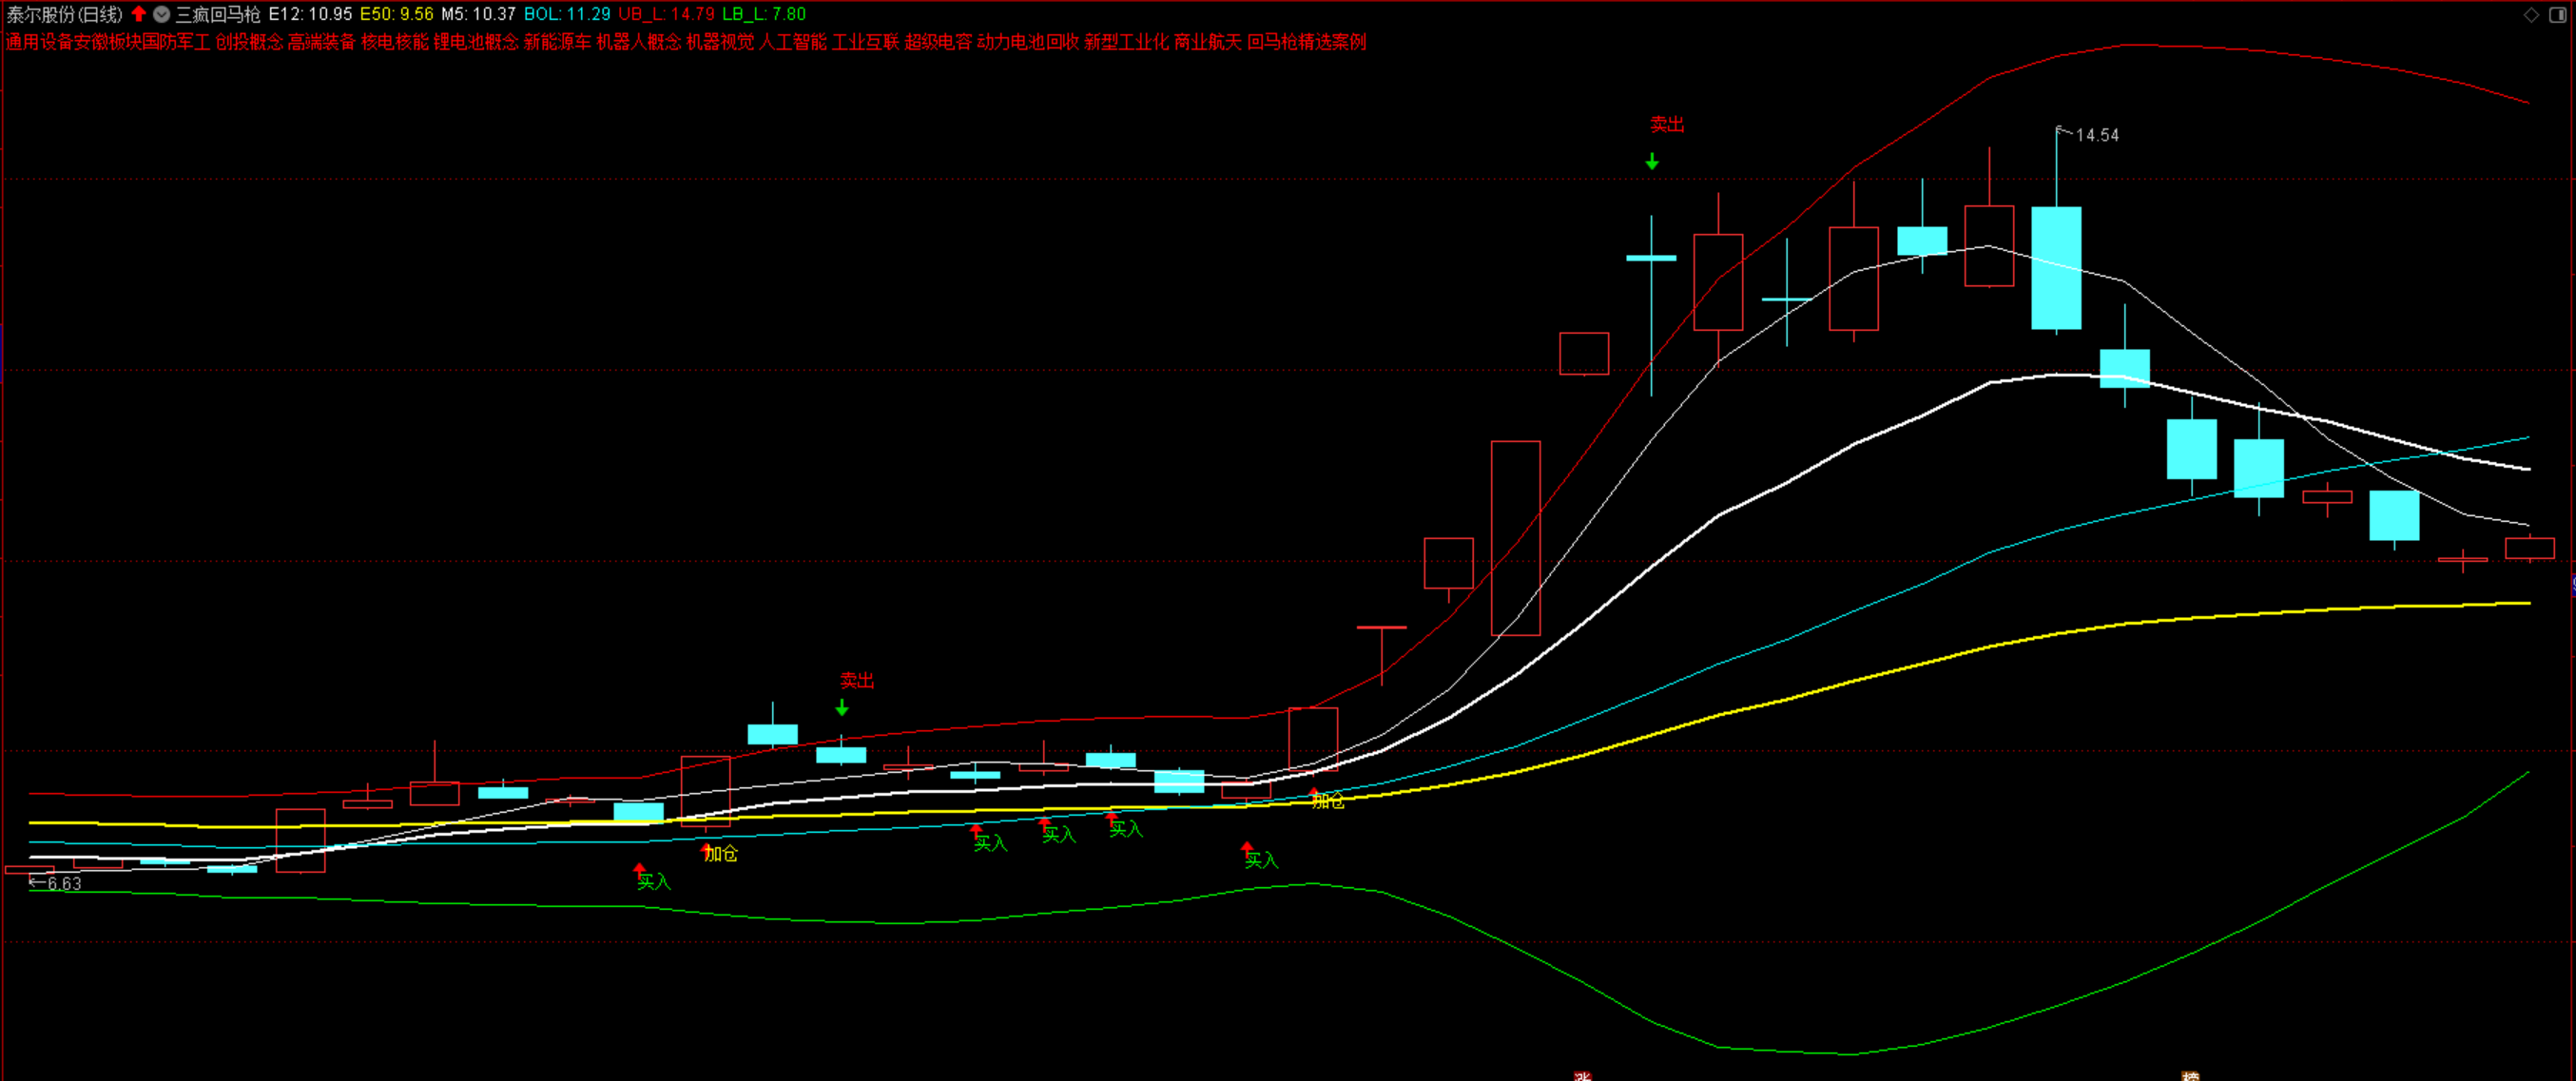Open the 三疯回马枪 indicator name label
The image size is (2576, 1081).
(218, 14)
